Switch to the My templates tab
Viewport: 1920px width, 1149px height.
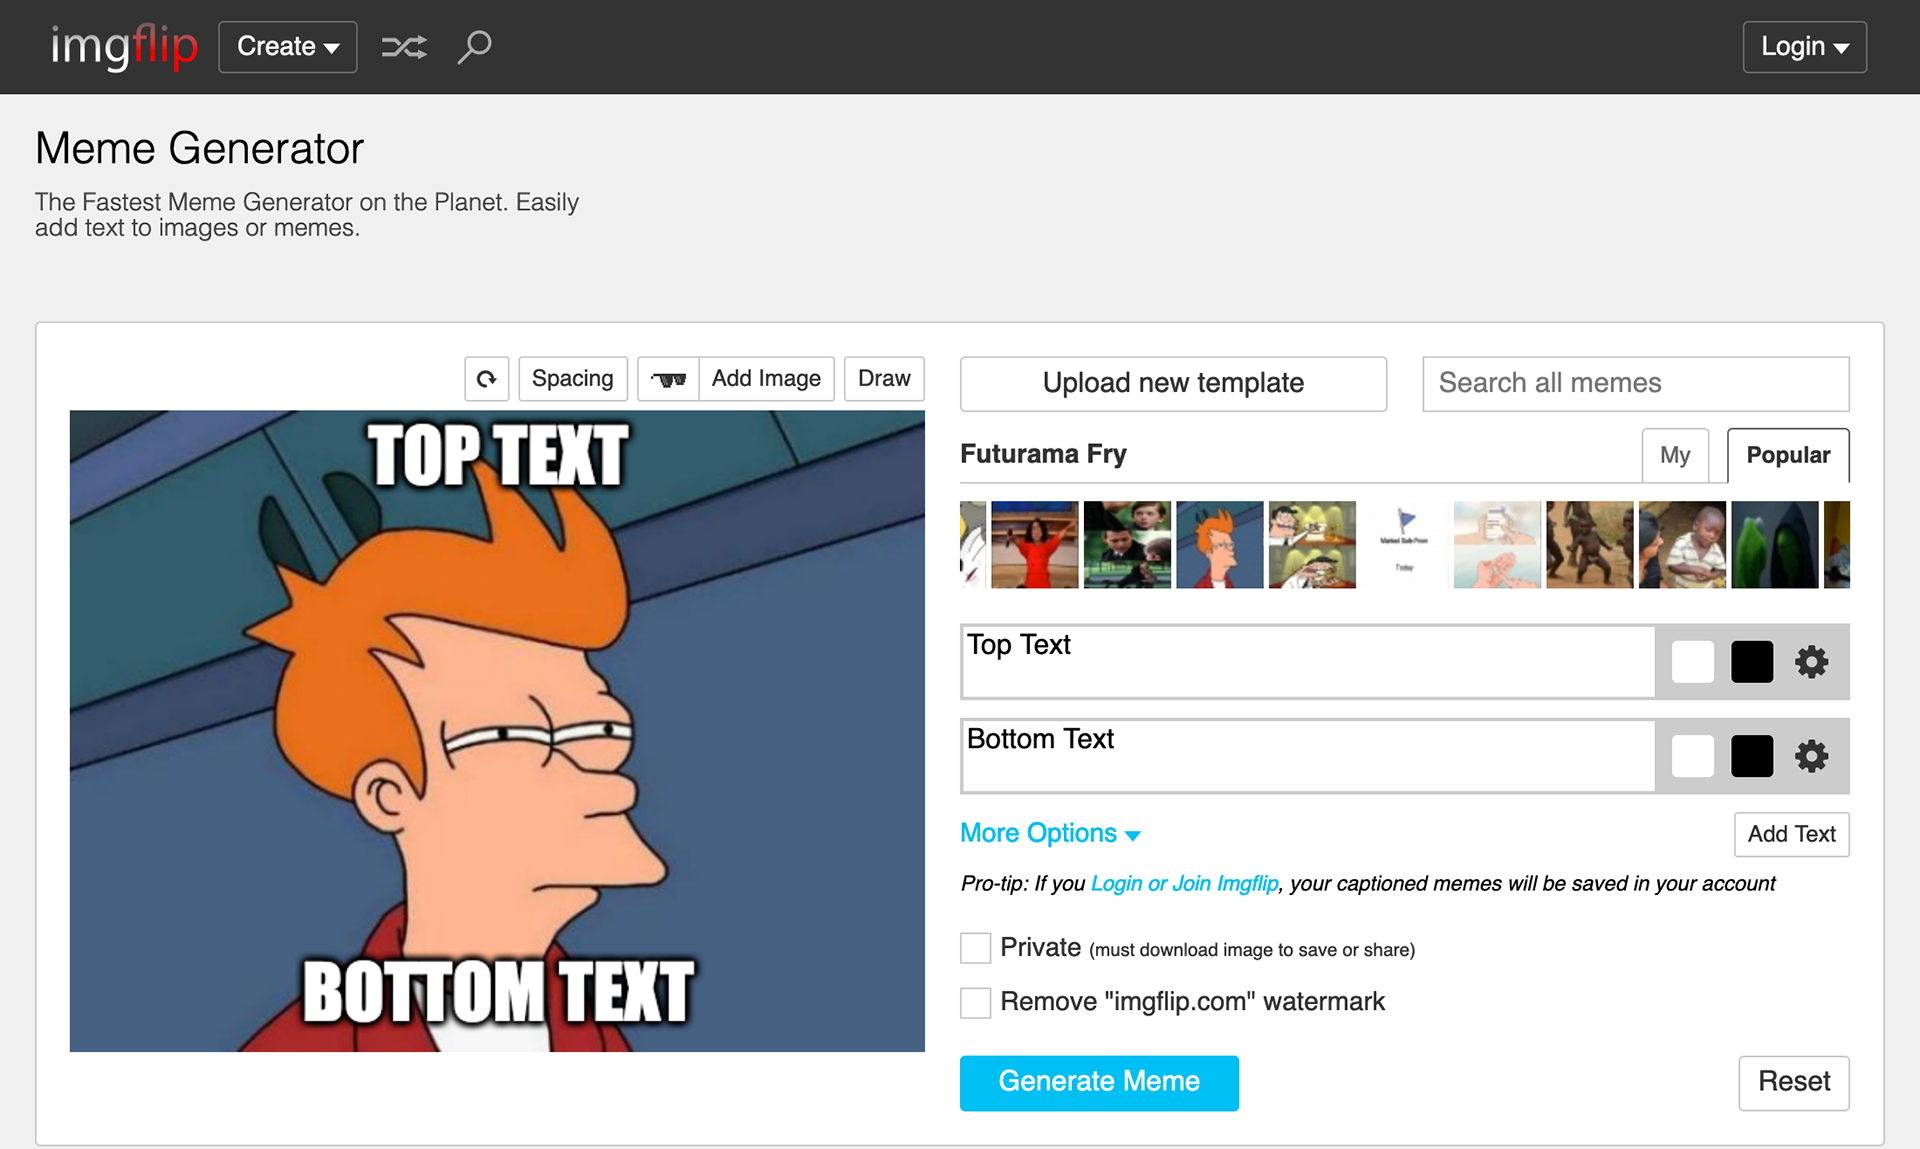[1675, 455]
